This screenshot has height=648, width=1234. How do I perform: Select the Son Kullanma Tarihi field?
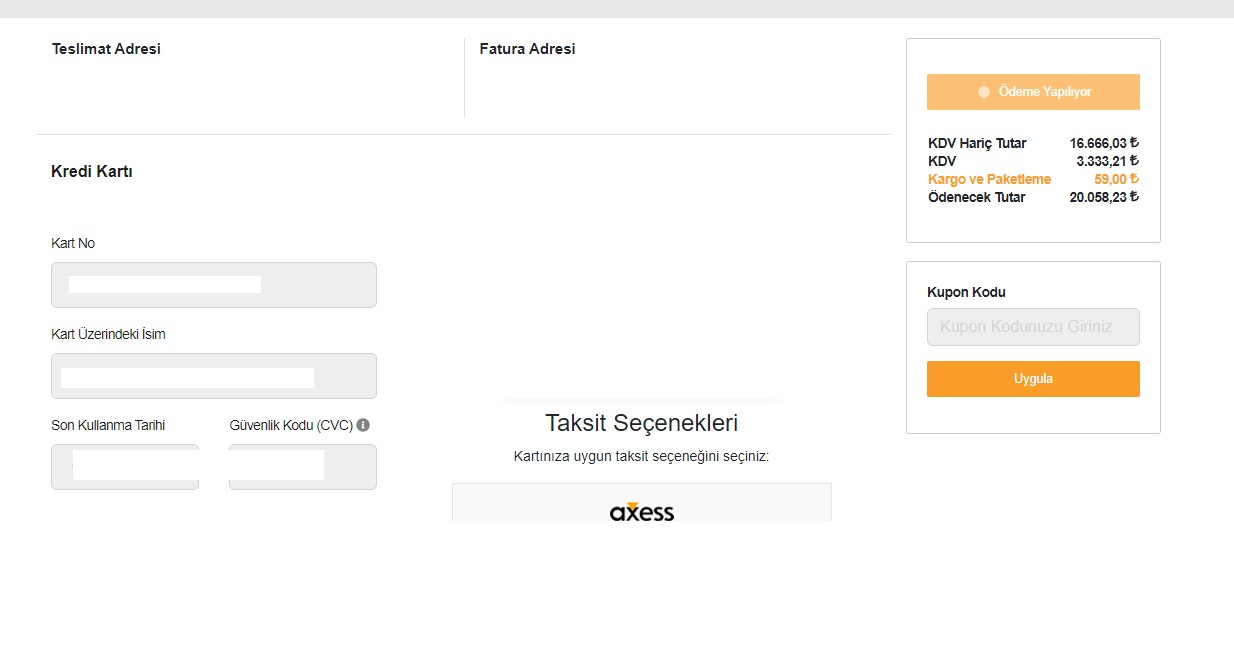point(125,467)
